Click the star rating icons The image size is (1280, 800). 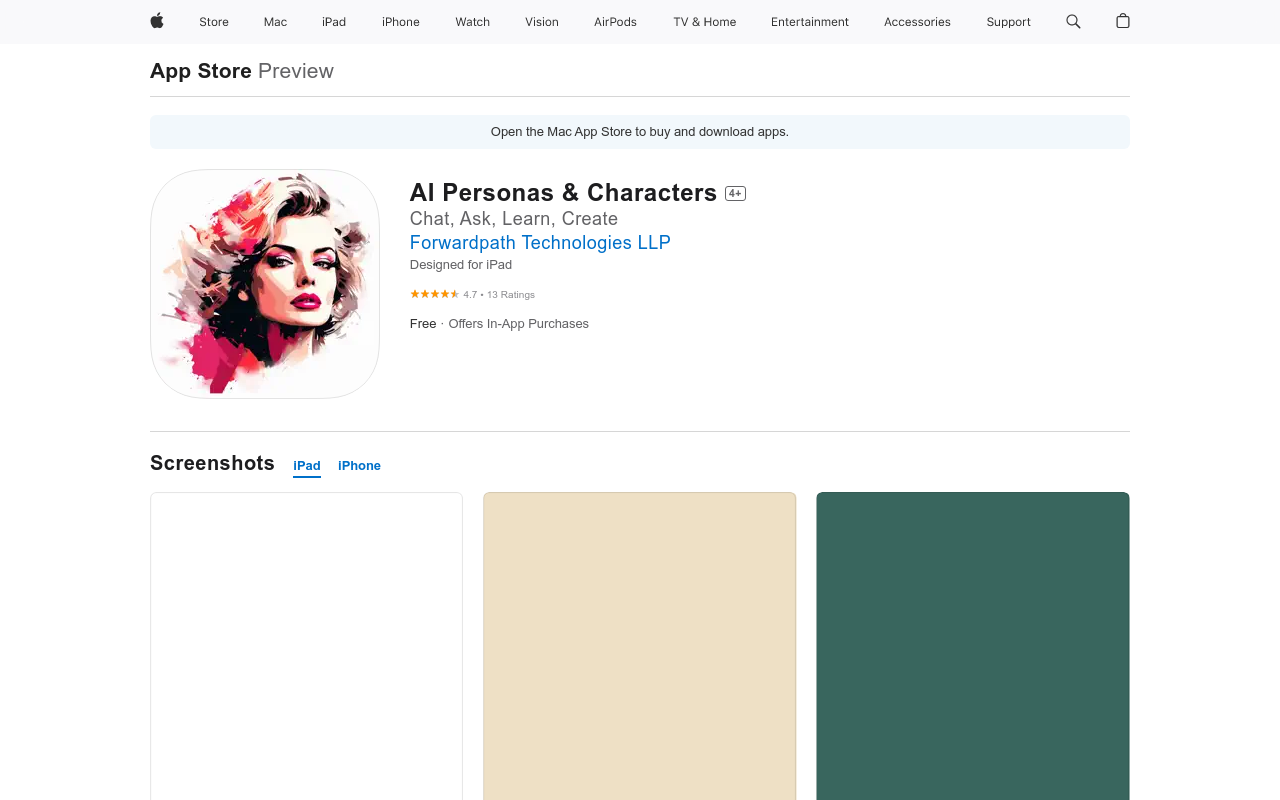coord(435,294)
